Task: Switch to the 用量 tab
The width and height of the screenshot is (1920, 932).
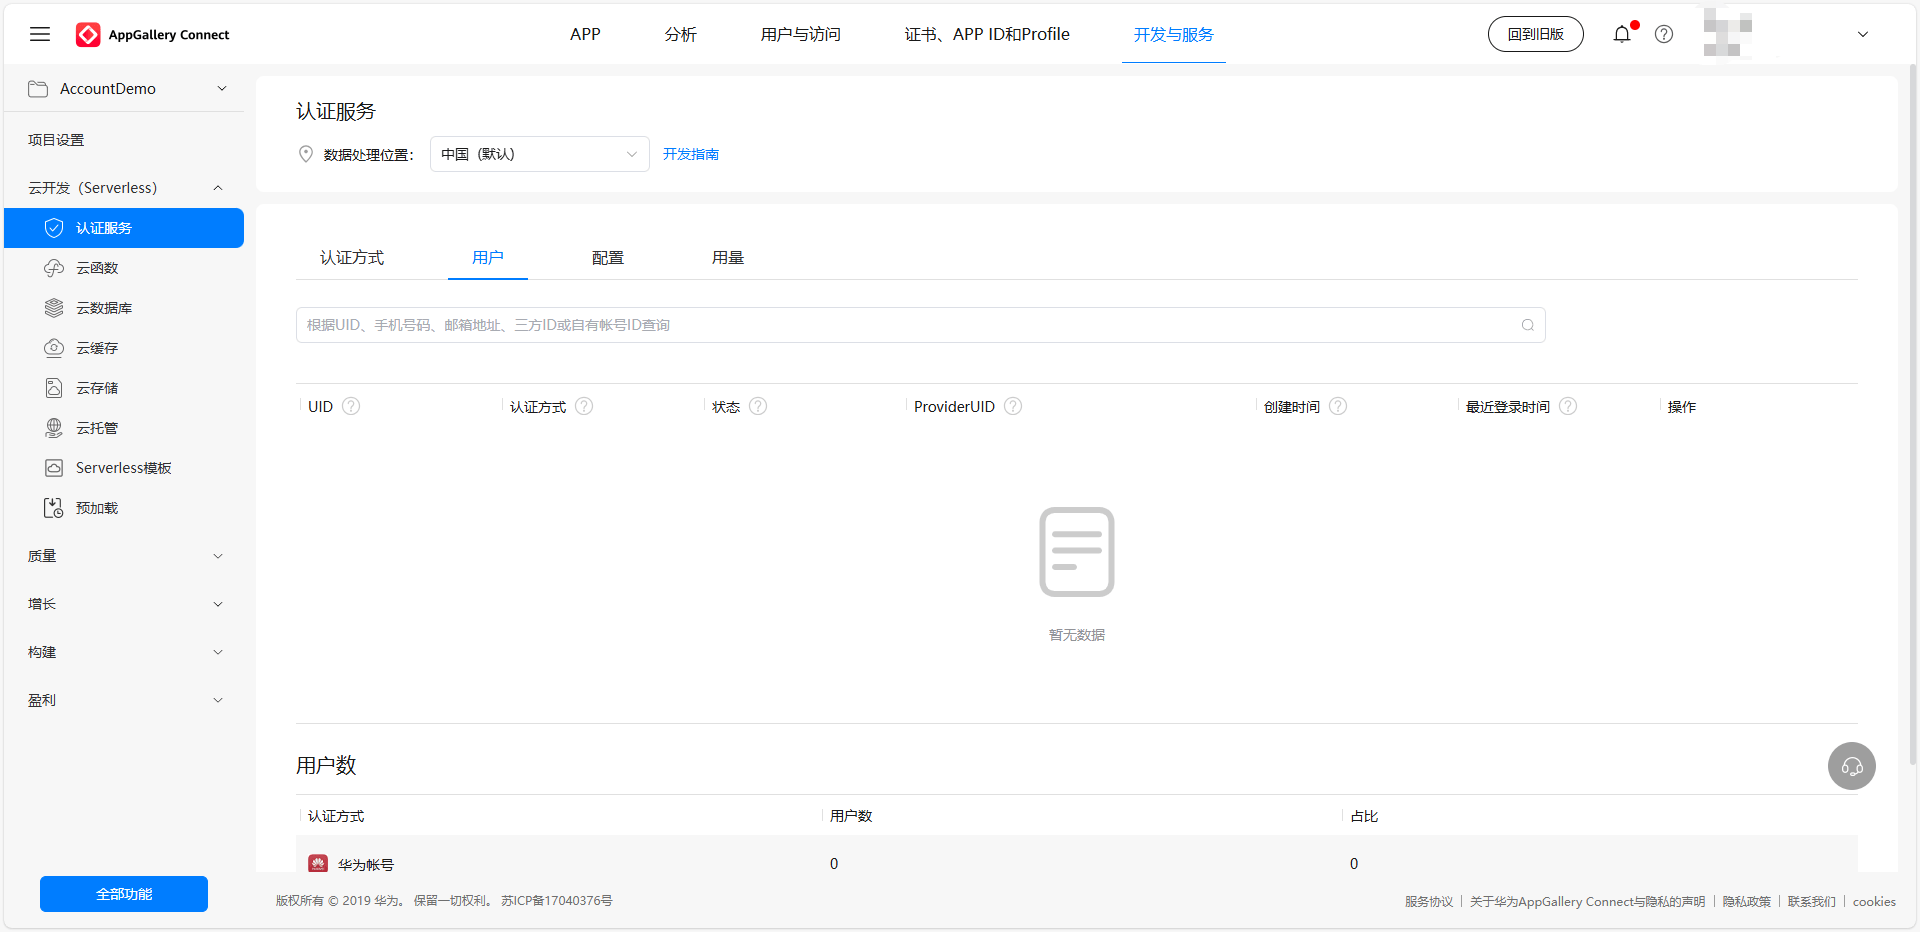Action: pos(728,258)
